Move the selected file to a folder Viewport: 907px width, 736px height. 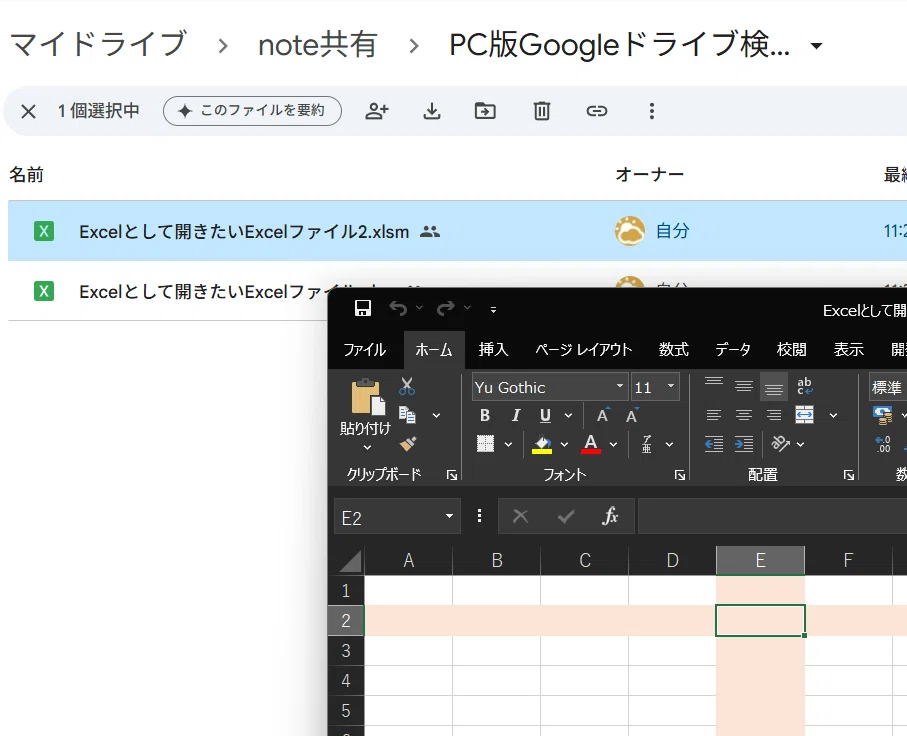tap(485, 111)
